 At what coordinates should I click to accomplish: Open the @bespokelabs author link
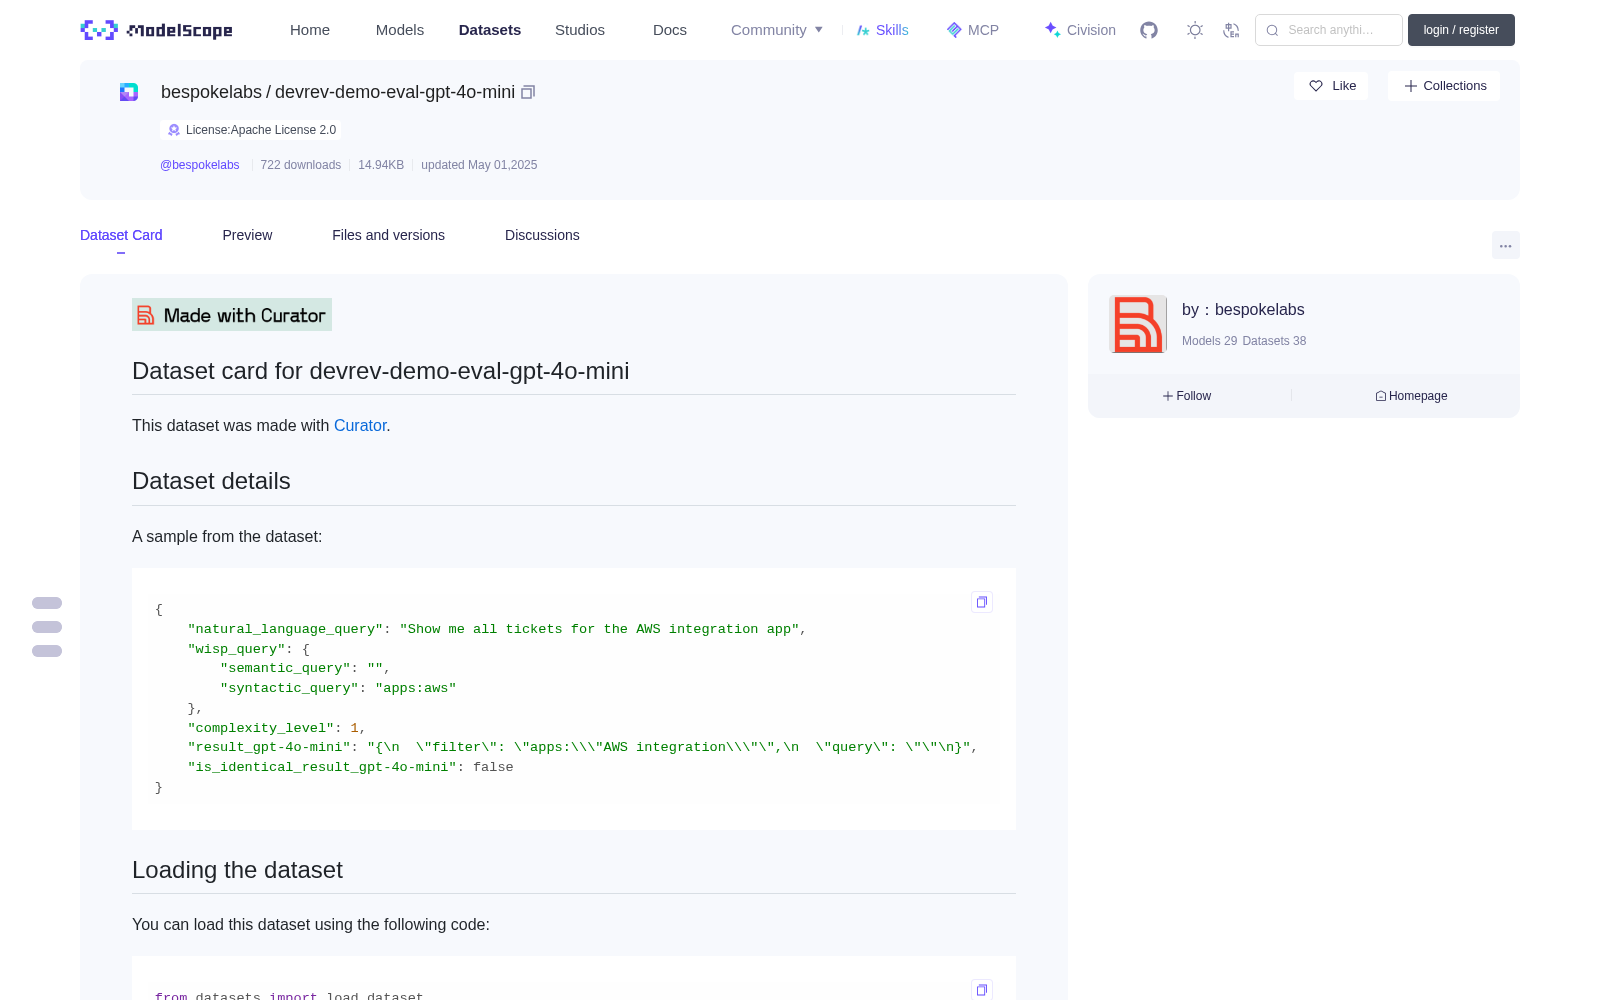pyautogui.click(x=200, y=165)
